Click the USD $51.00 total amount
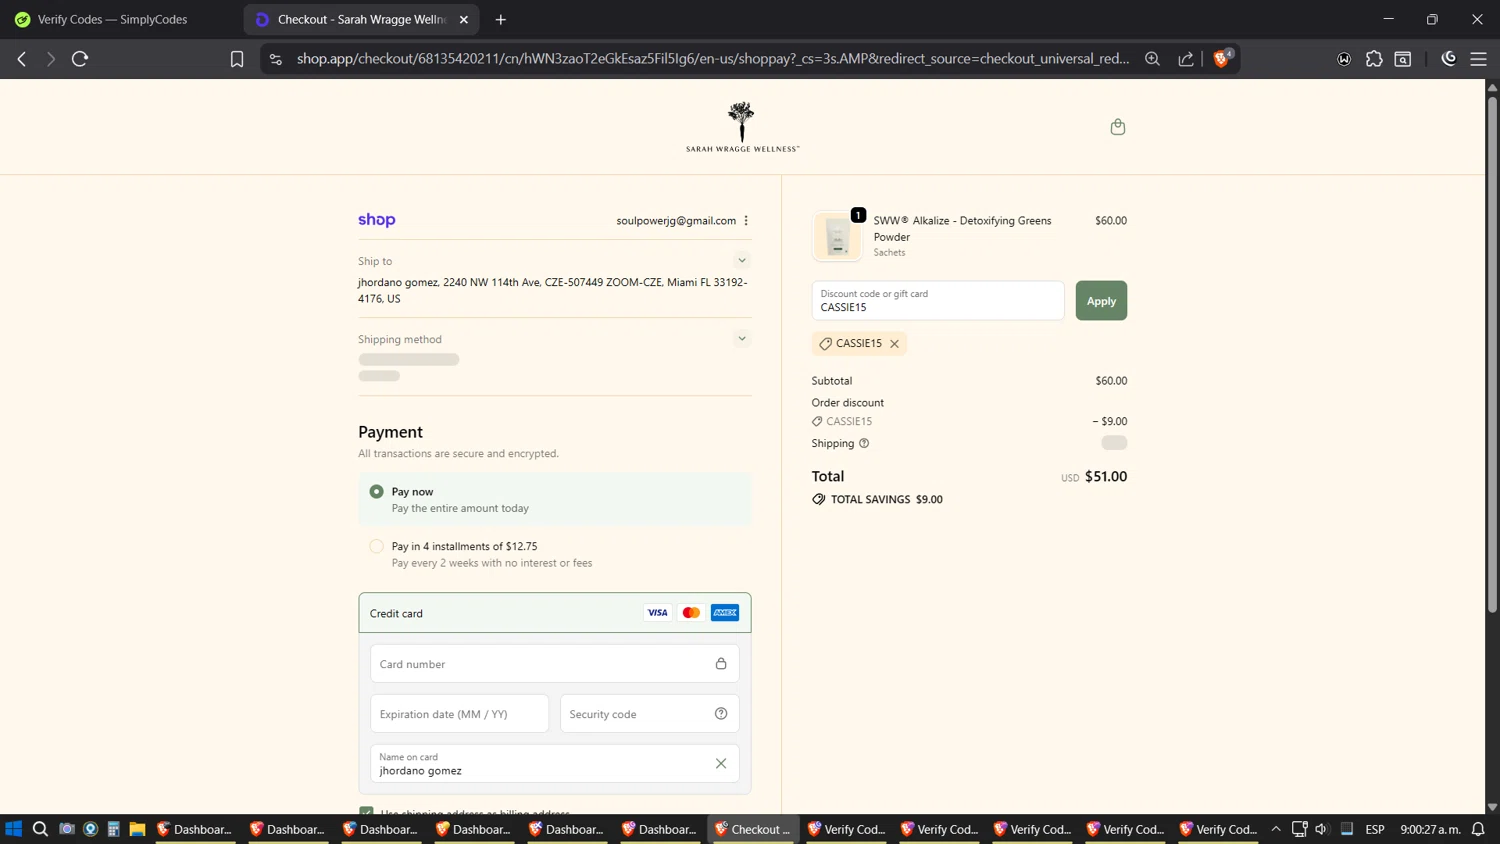The width and height of the screenshot is (1500, 844). [1094, 477]
